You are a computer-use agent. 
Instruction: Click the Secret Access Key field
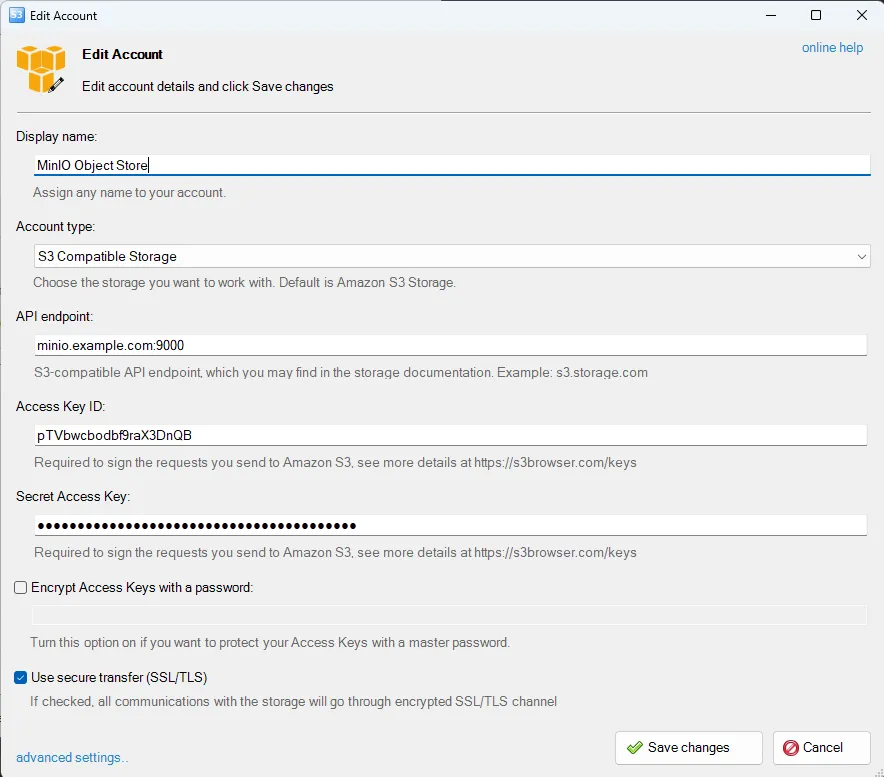point(450,526)
